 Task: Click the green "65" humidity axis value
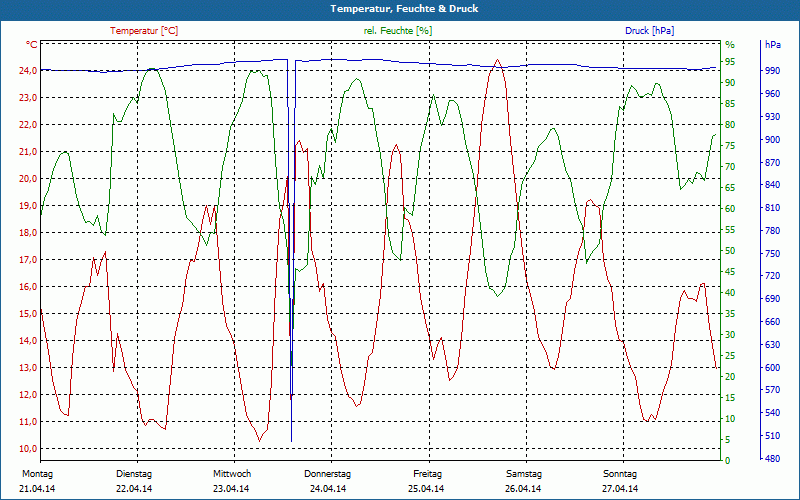(x=730, y=188)
